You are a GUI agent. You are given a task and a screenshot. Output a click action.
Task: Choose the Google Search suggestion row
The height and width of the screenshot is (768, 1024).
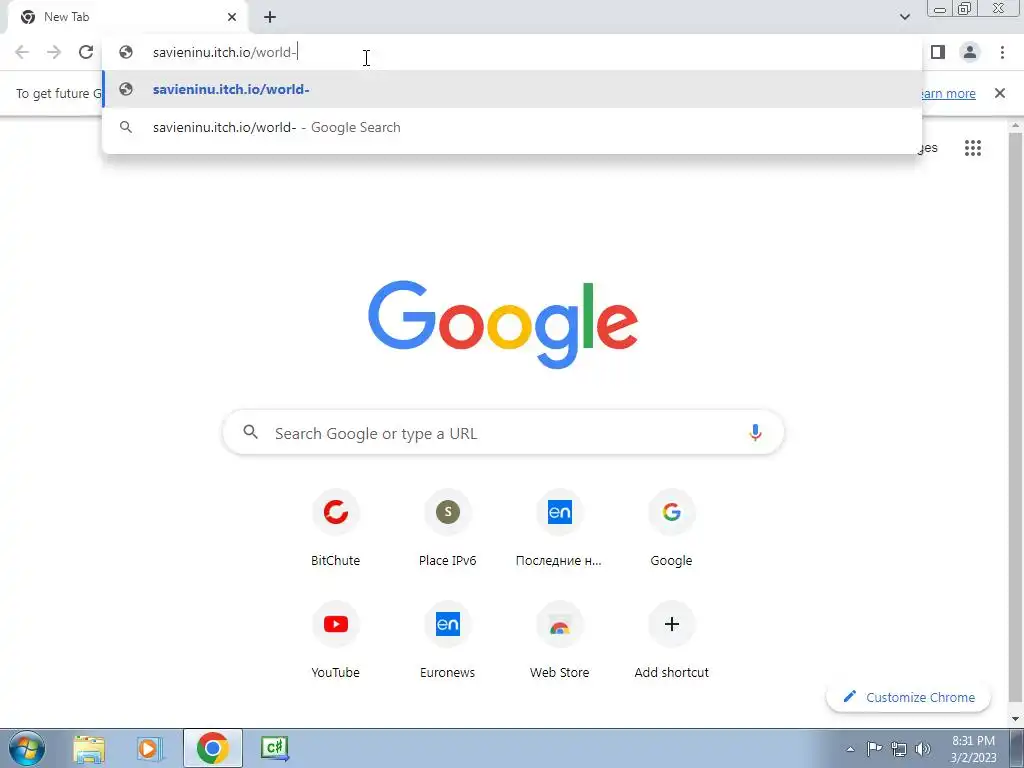click(512, 127)
